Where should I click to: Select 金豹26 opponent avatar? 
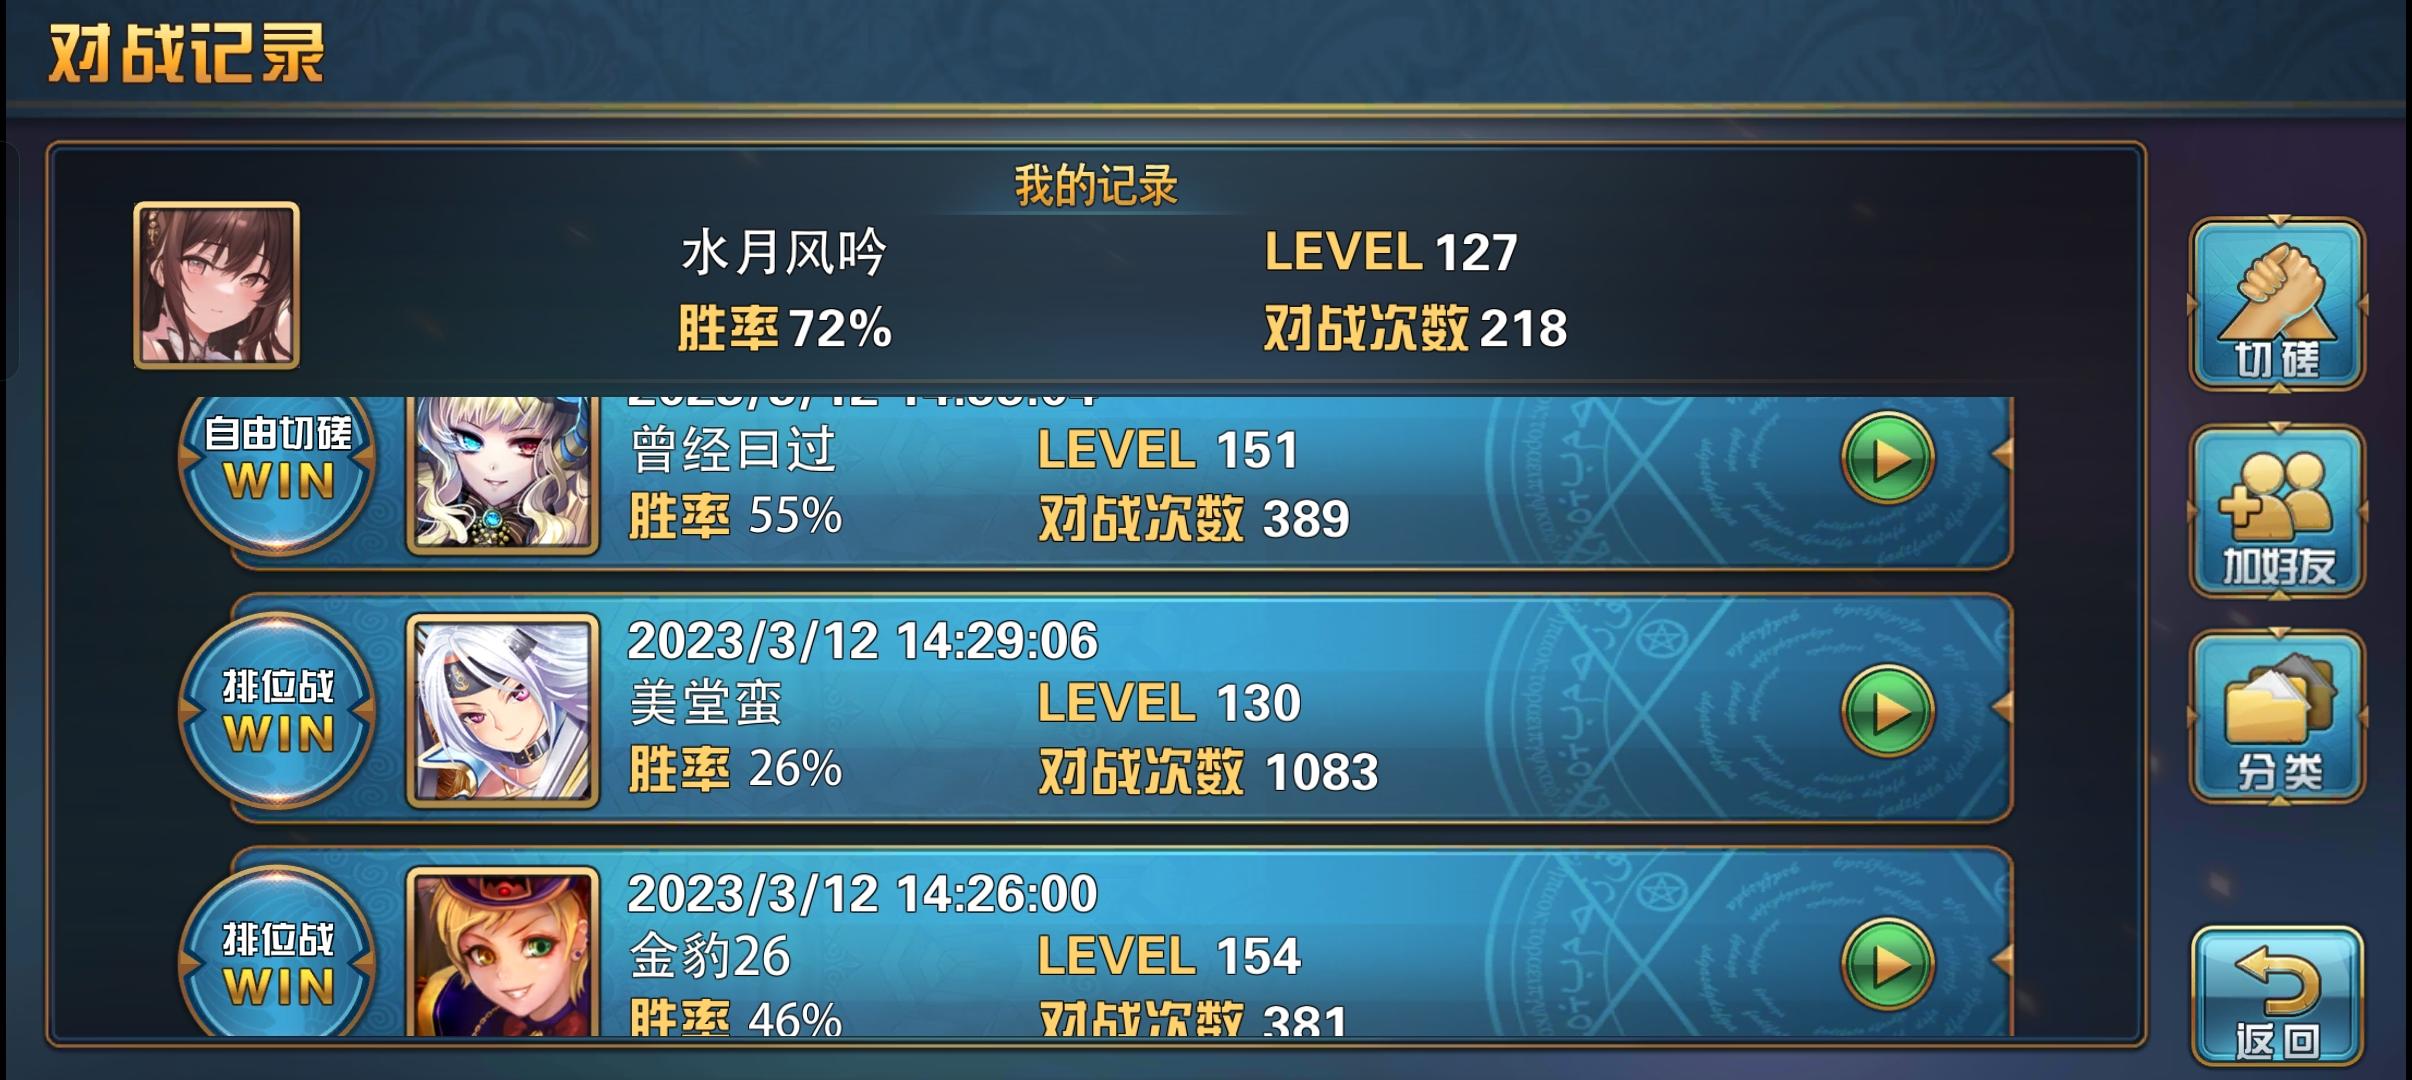coord(503,950)
